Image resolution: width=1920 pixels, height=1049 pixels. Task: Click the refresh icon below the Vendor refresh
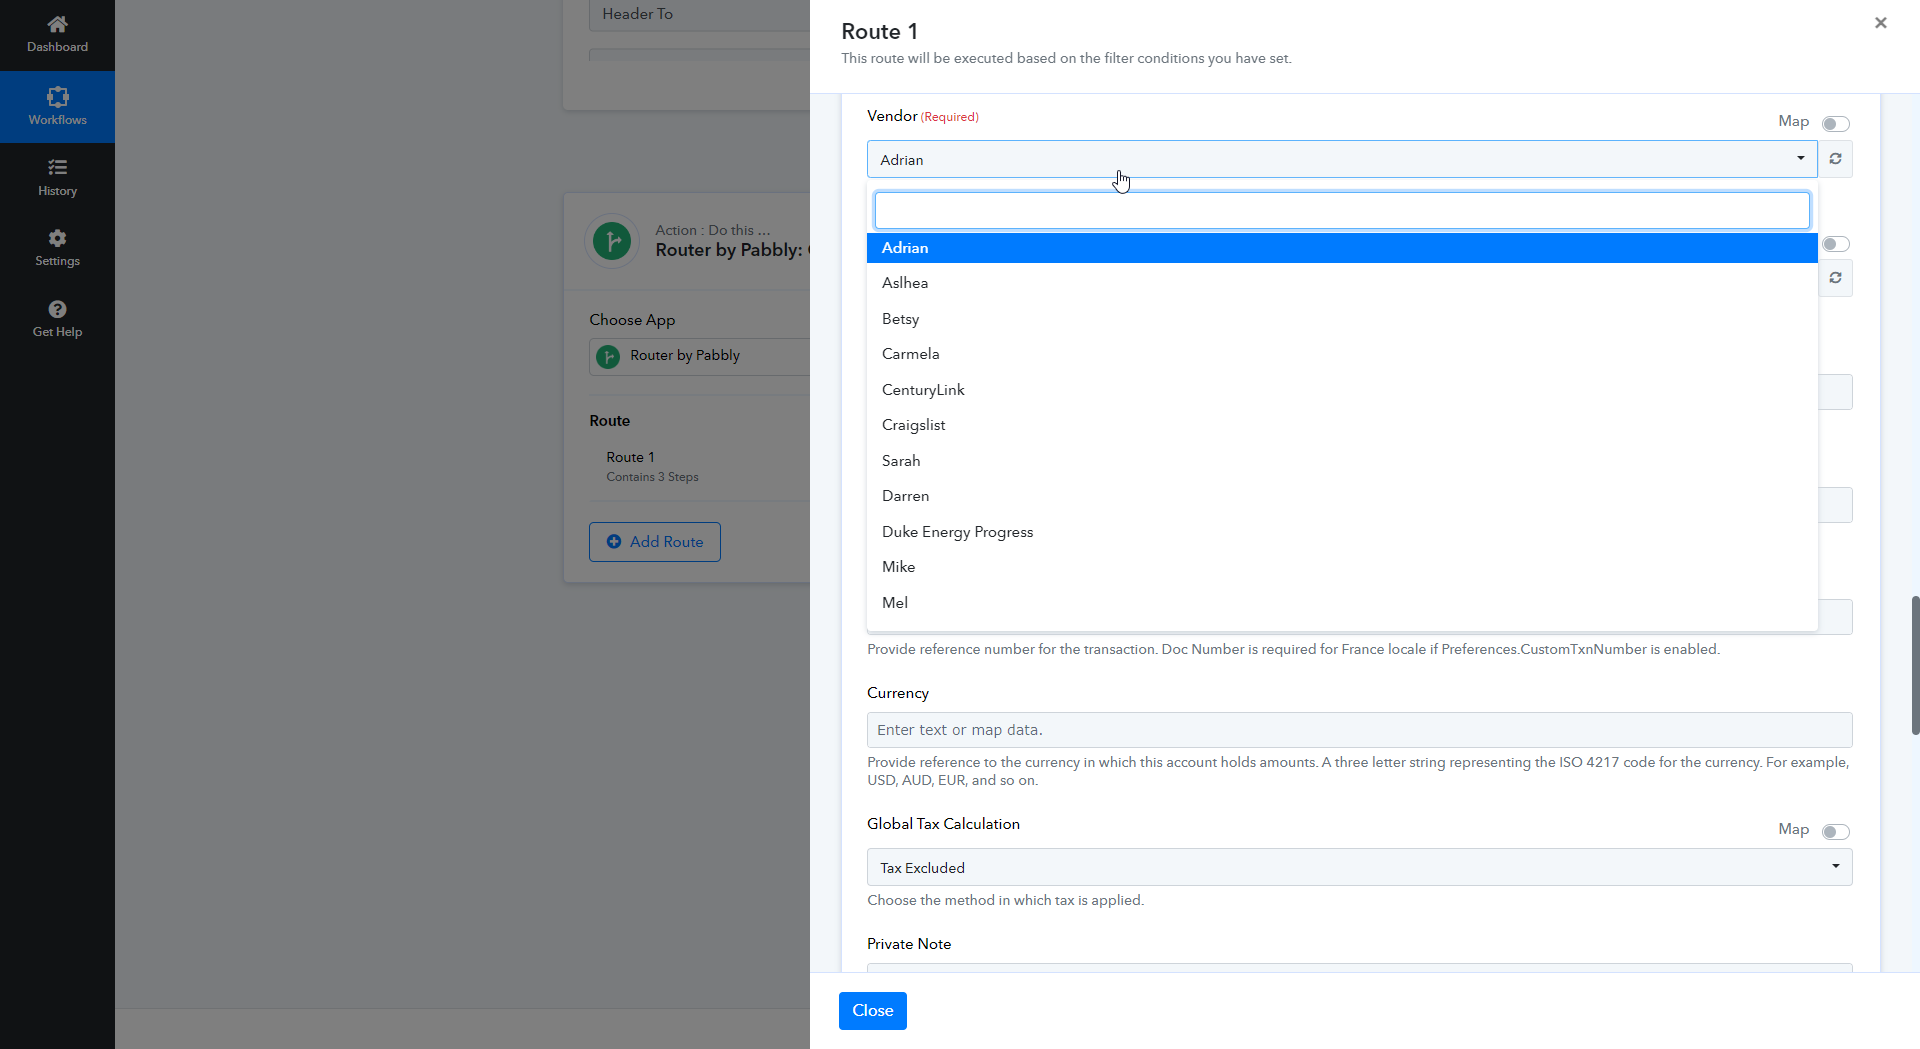click(x=1835, y=278)
